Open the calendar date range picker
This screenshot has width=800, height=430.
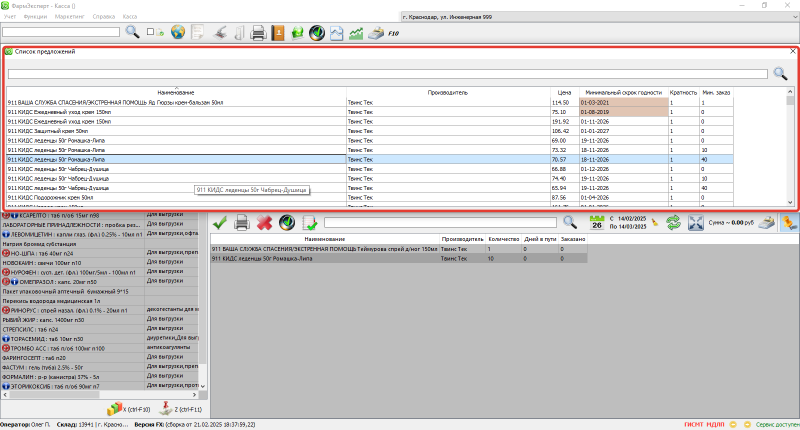[596, 222]
